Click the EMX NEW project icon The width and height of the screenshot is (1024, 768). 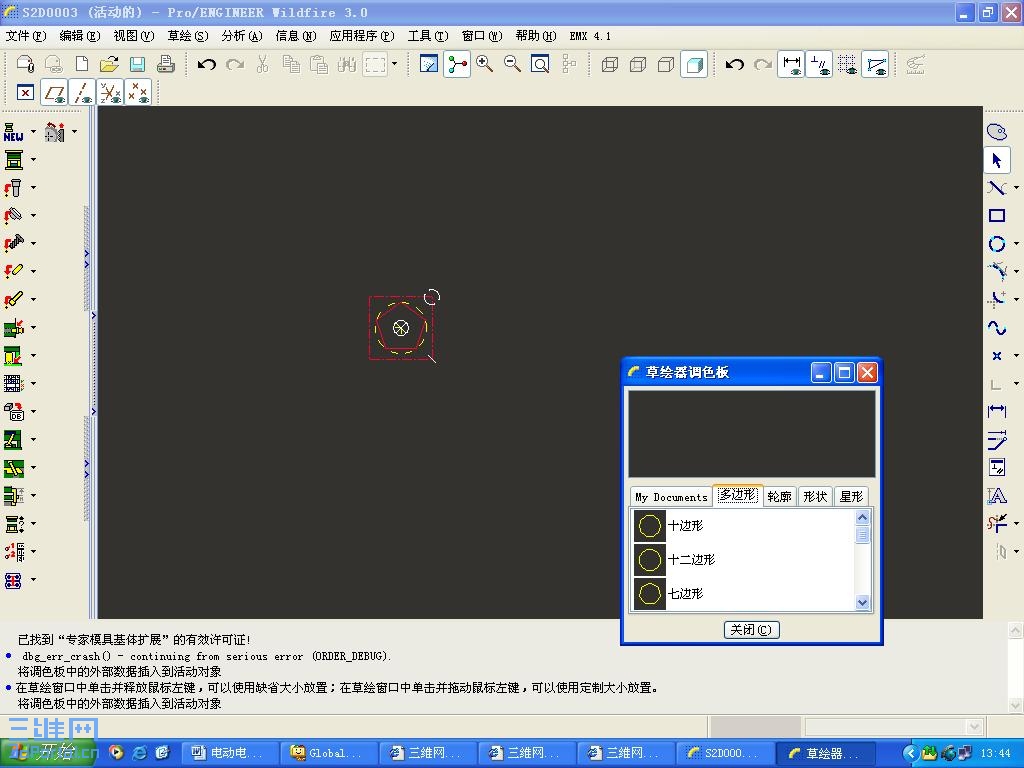click(14, 132)
